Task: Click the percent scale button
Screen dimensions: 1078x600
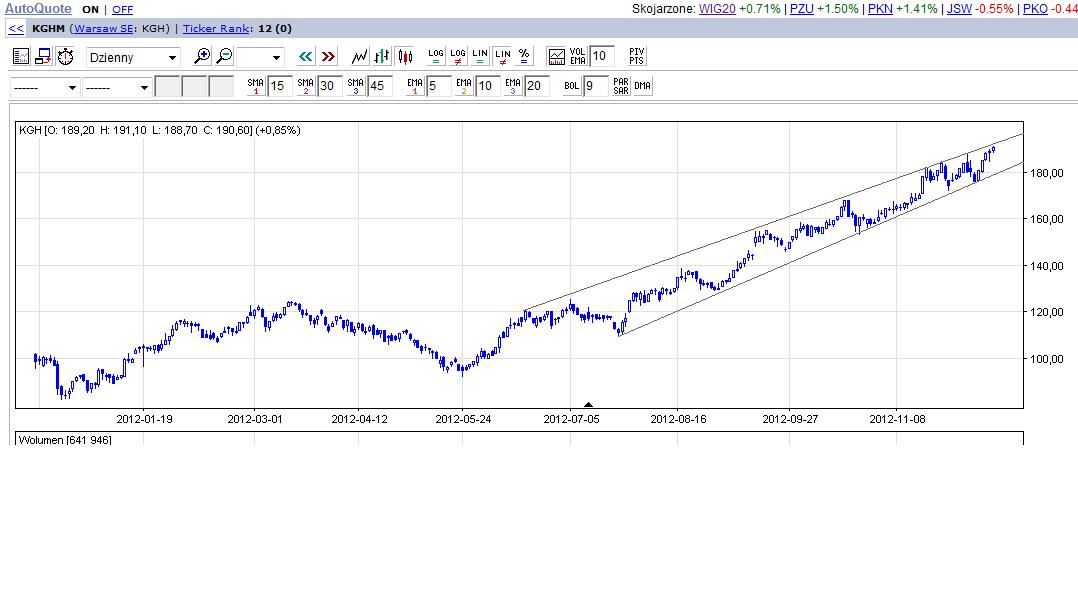Action: (x=525, y=57)
